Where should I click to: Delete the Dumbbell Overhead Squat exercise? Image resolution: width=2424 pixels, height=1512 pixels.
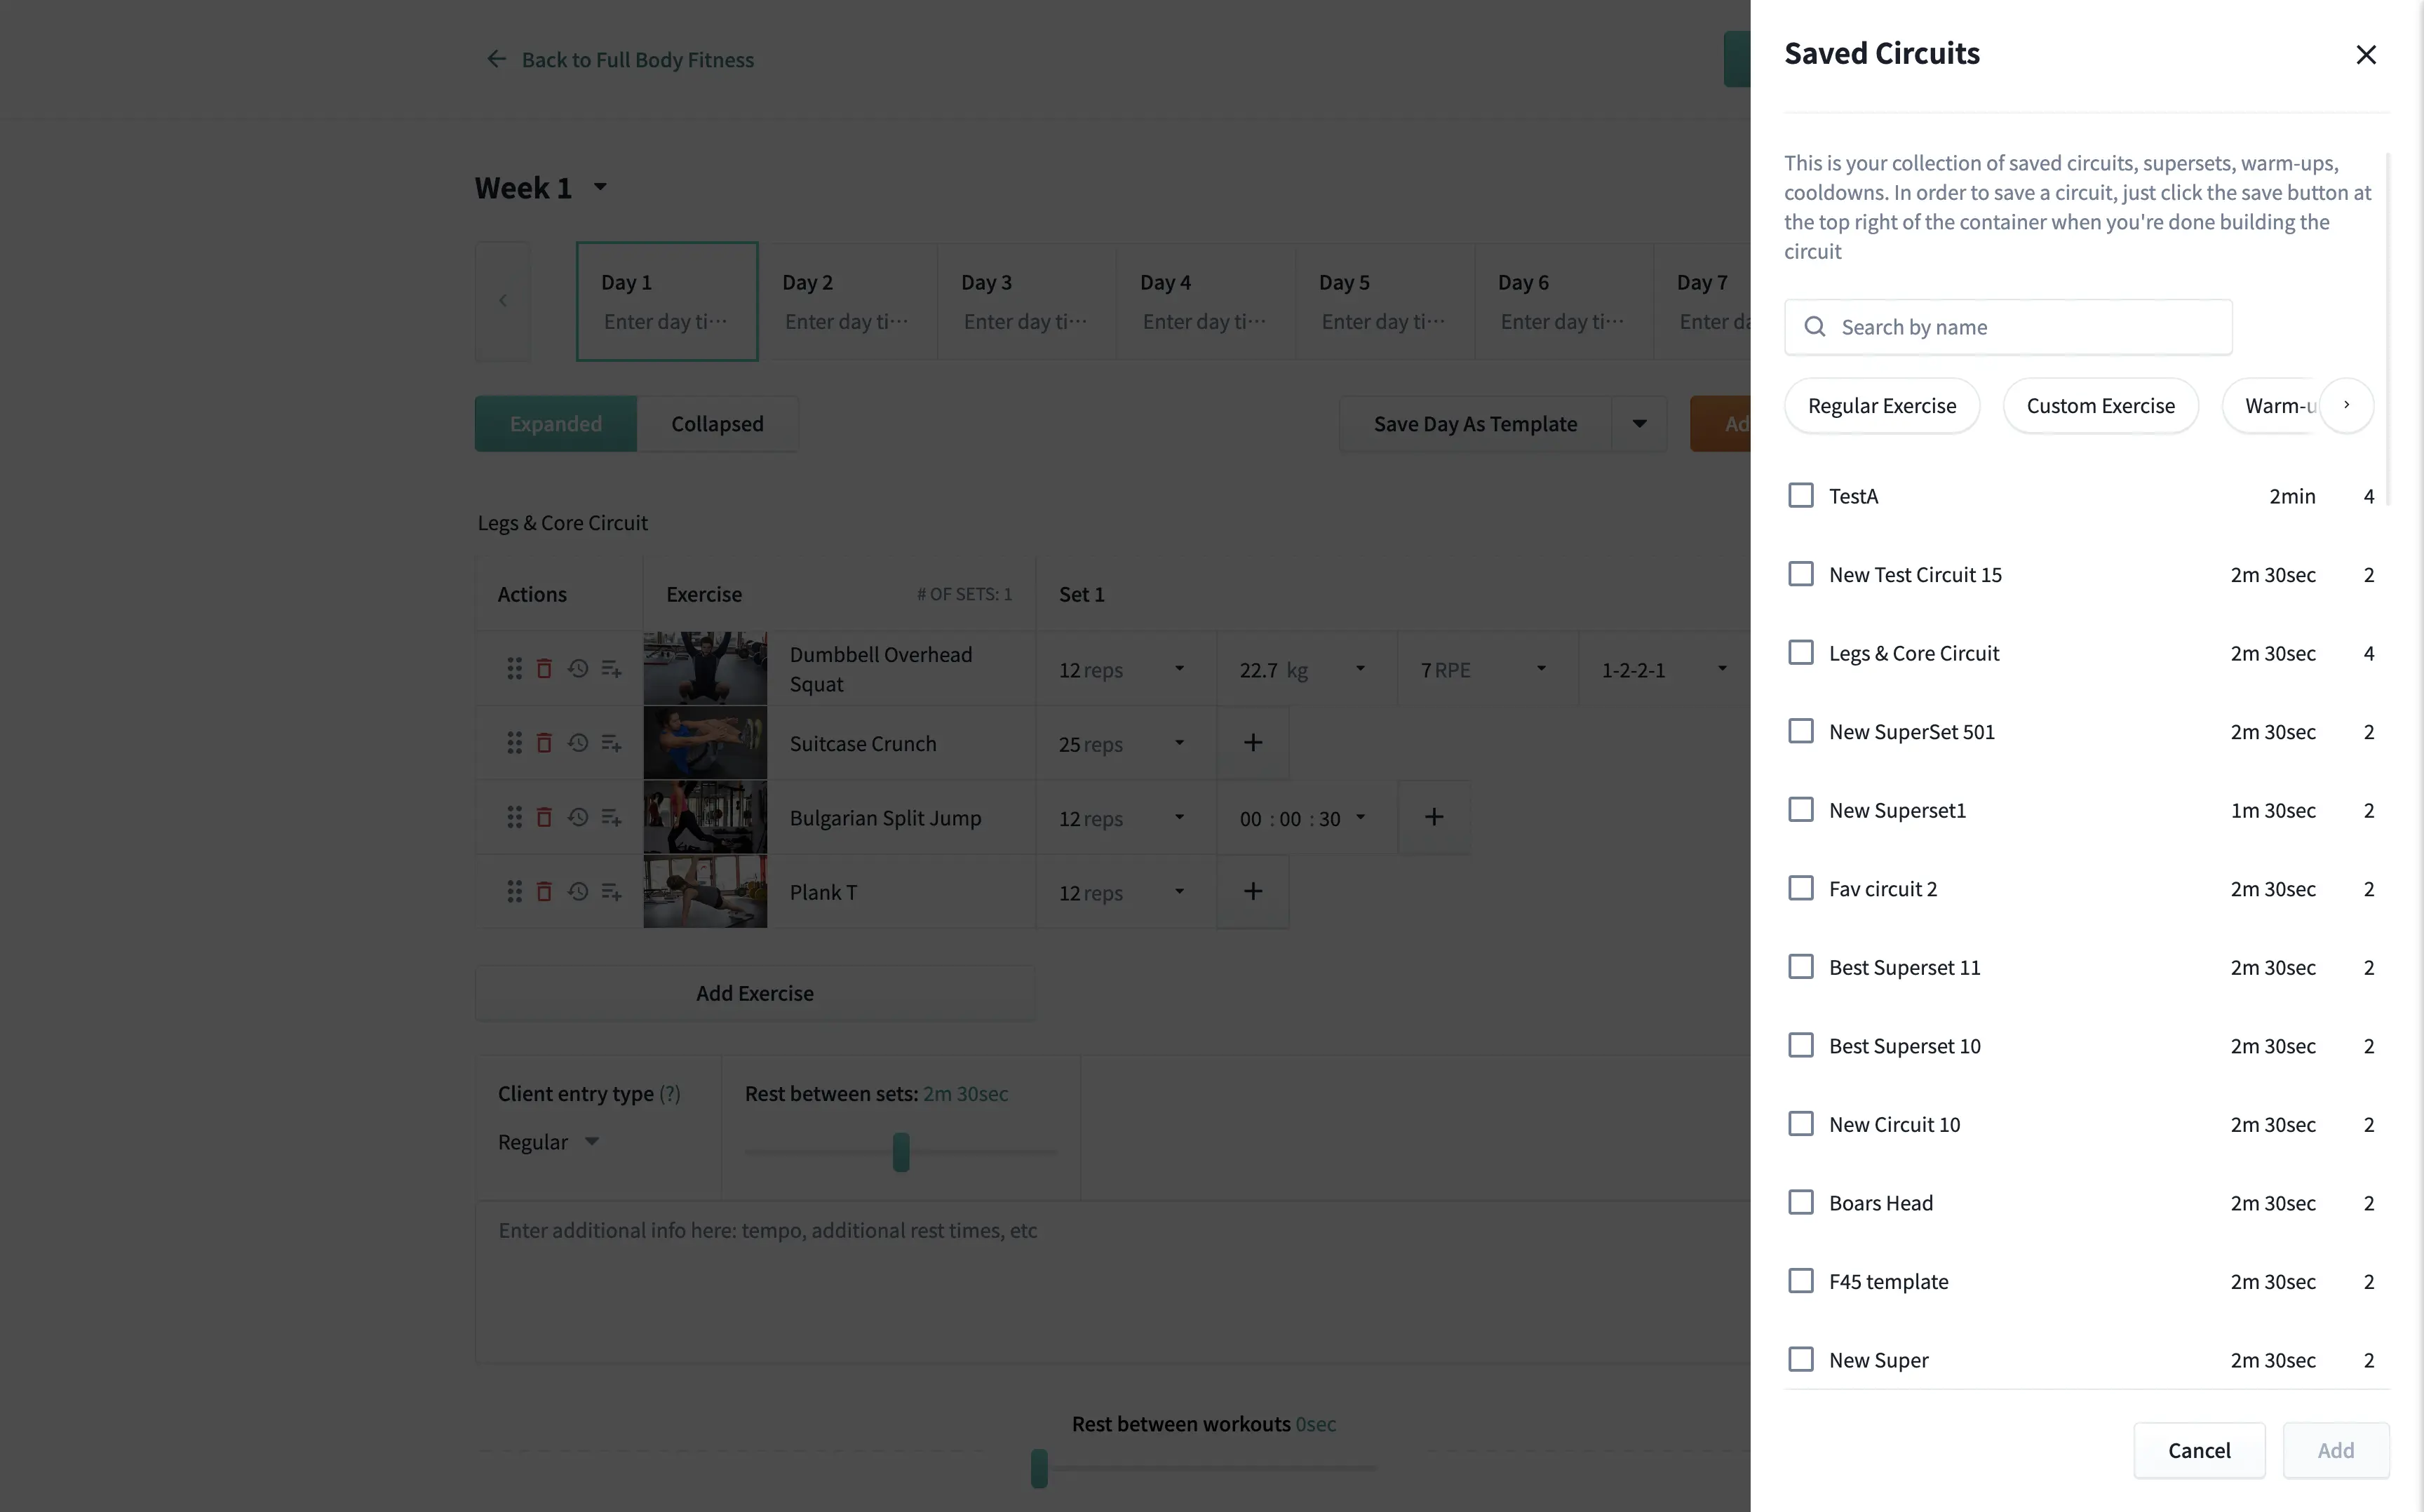545,667
